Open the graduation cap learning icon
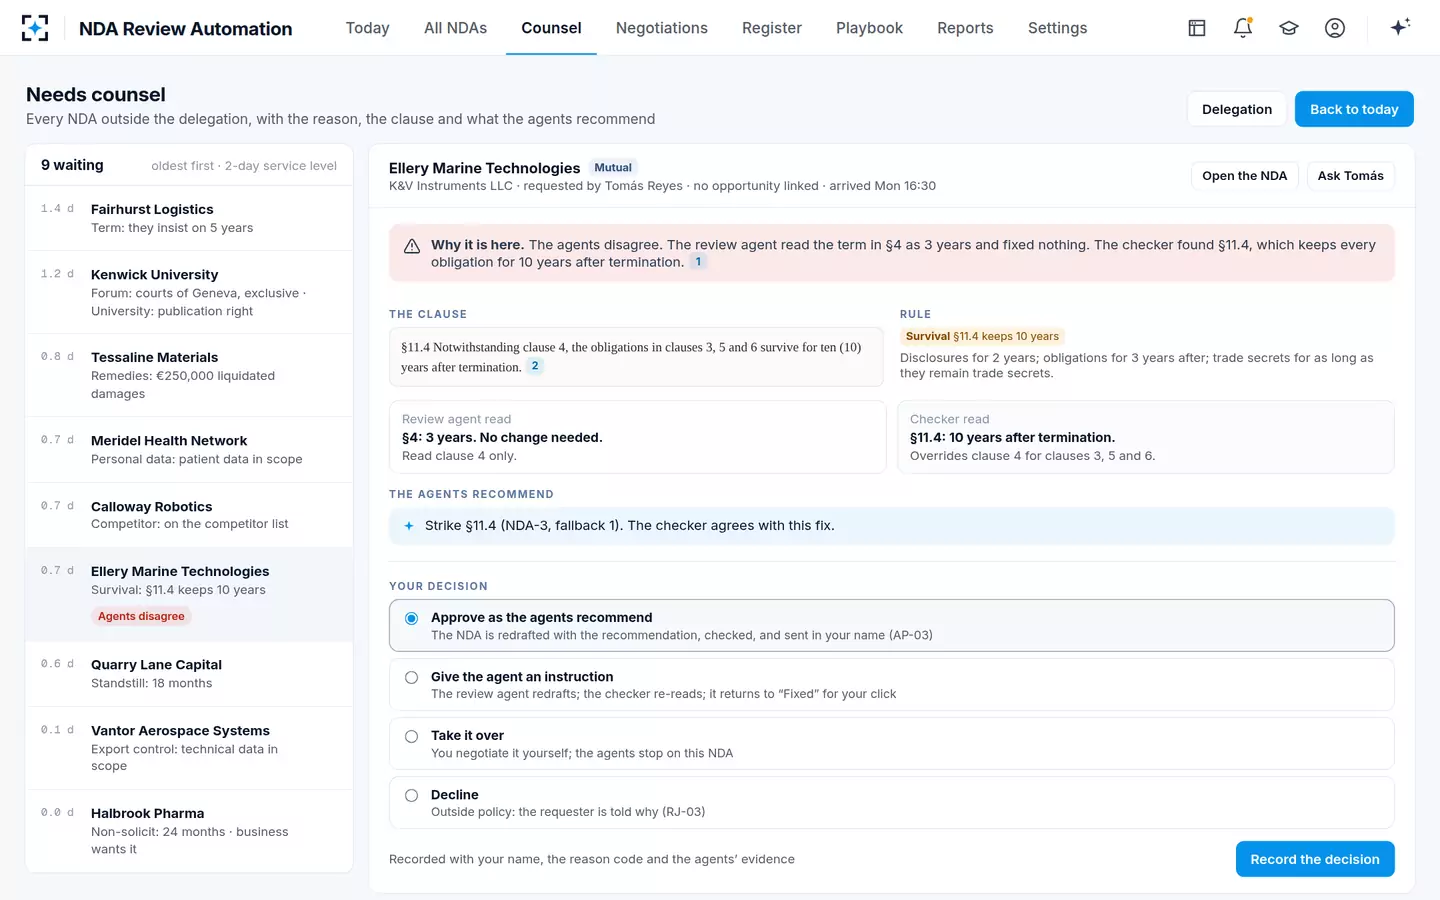This screenshot has height=900, width=1440. point(1289,28)
